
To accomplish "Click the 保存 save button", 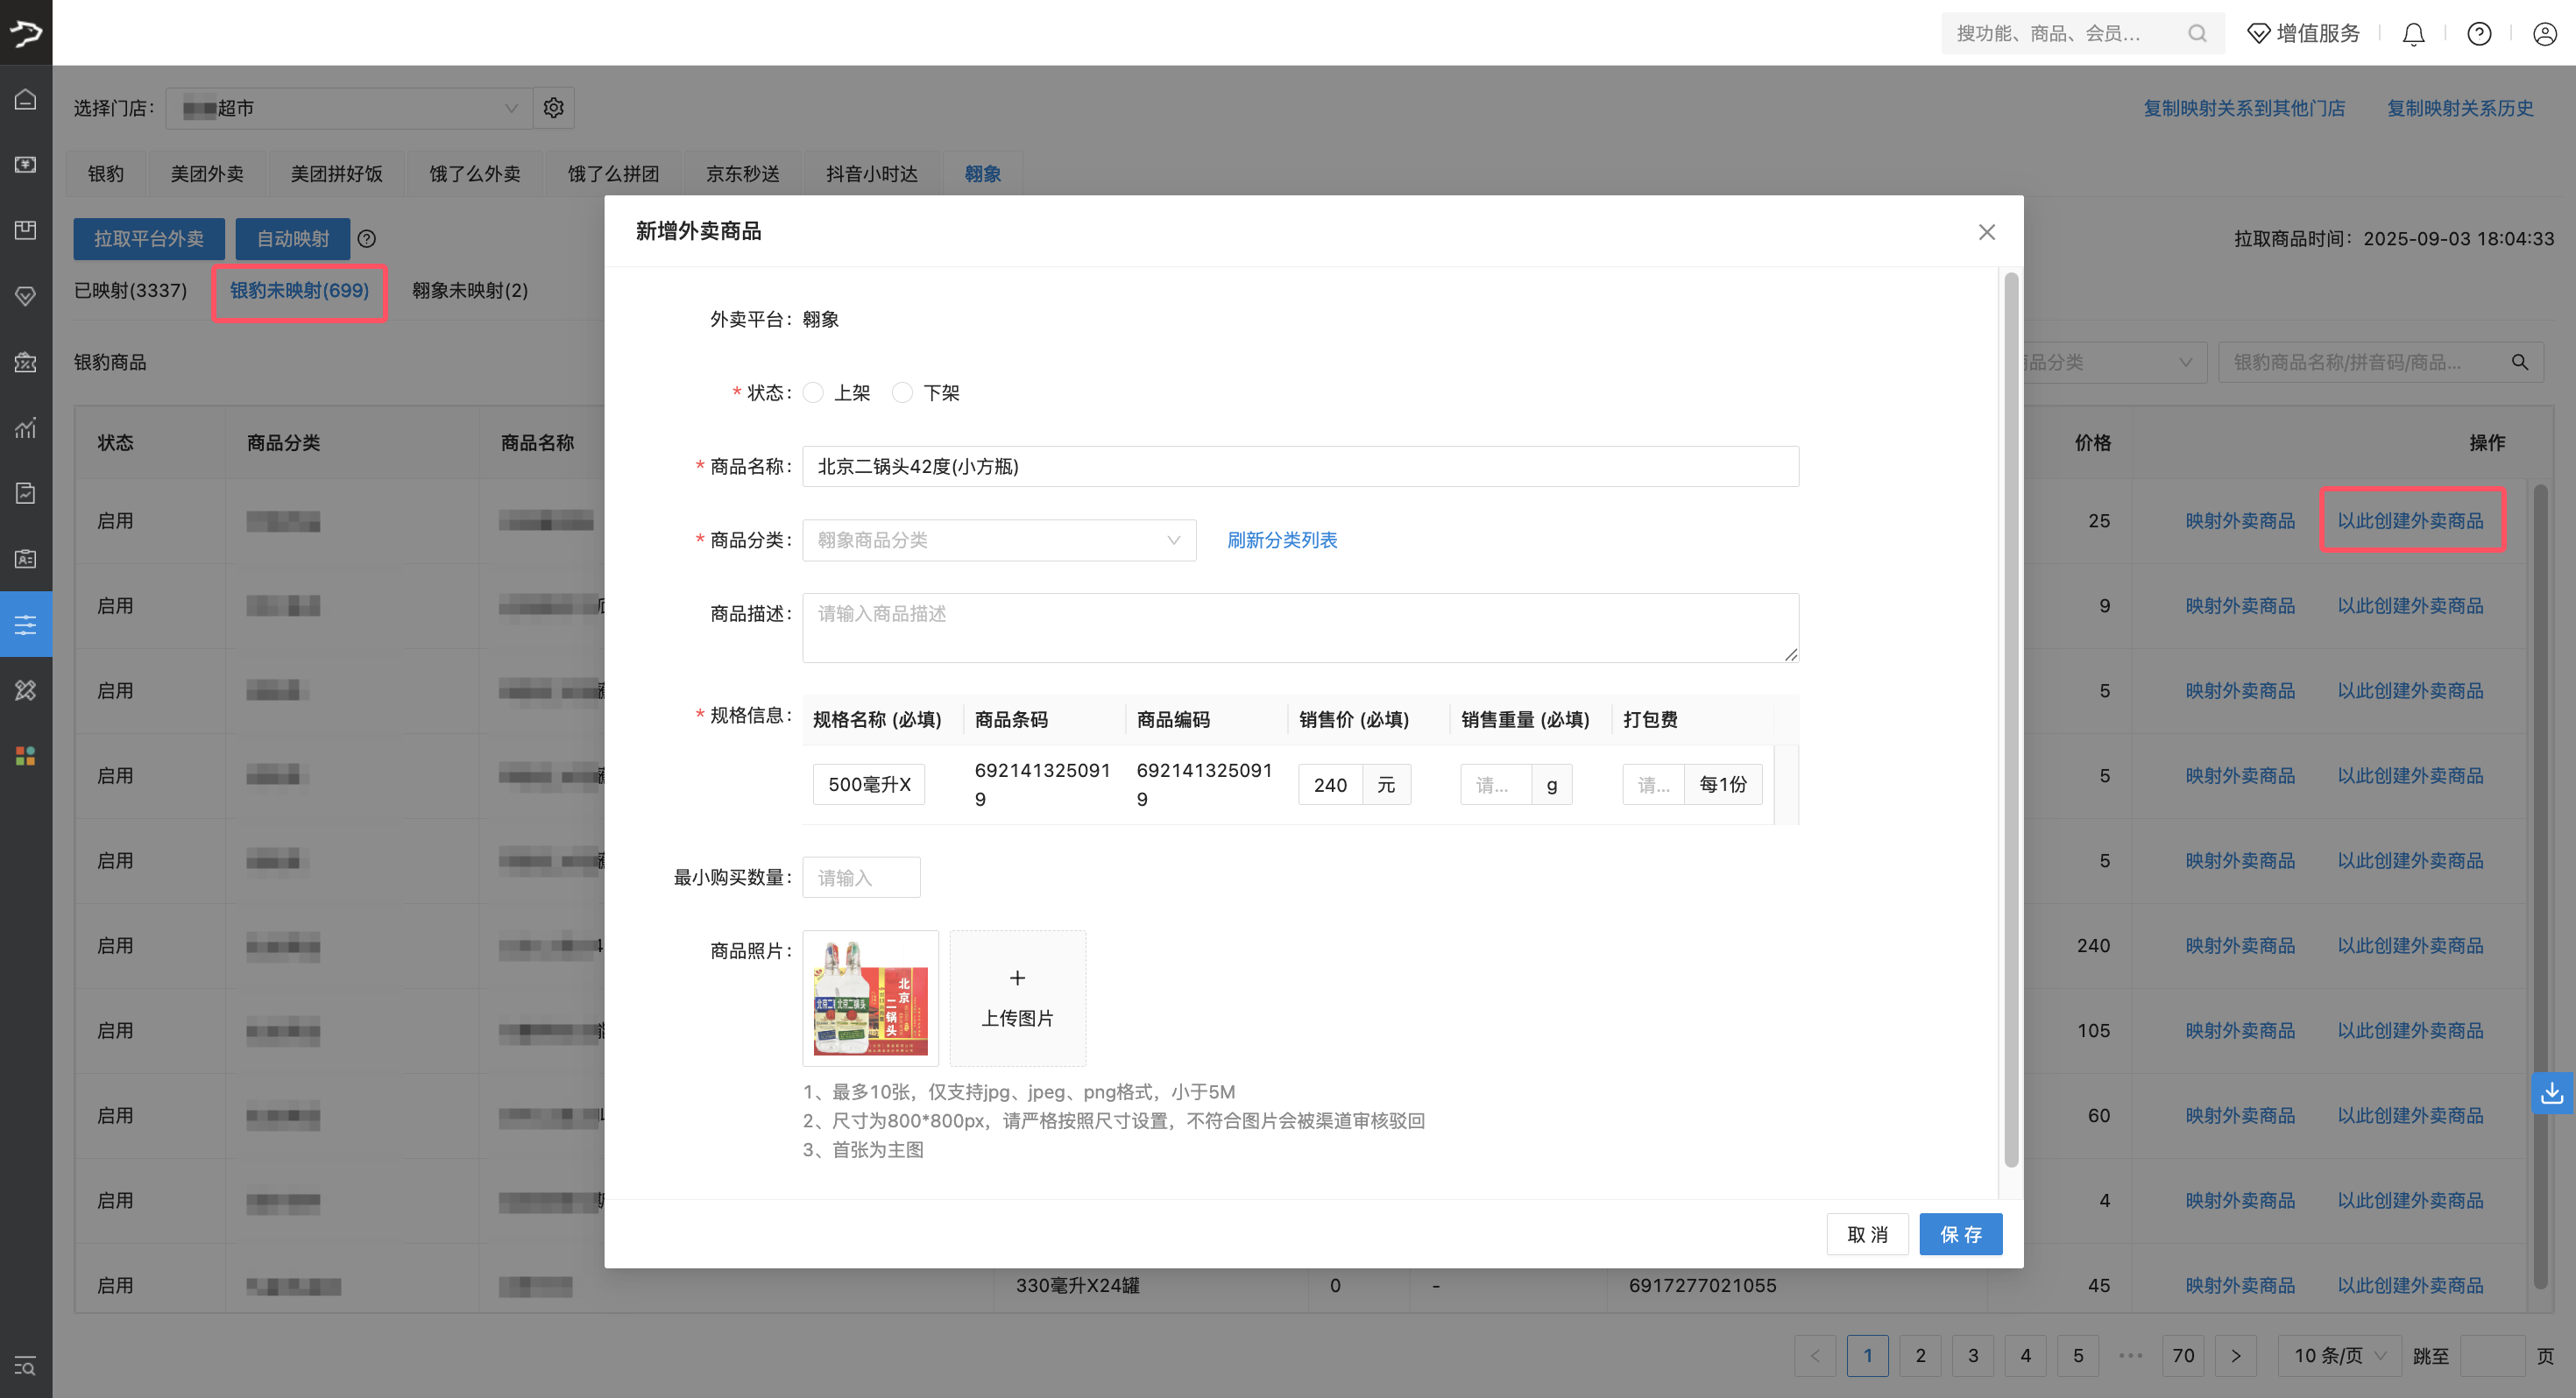I will pyautogui.click(x=1960, y=1234).
